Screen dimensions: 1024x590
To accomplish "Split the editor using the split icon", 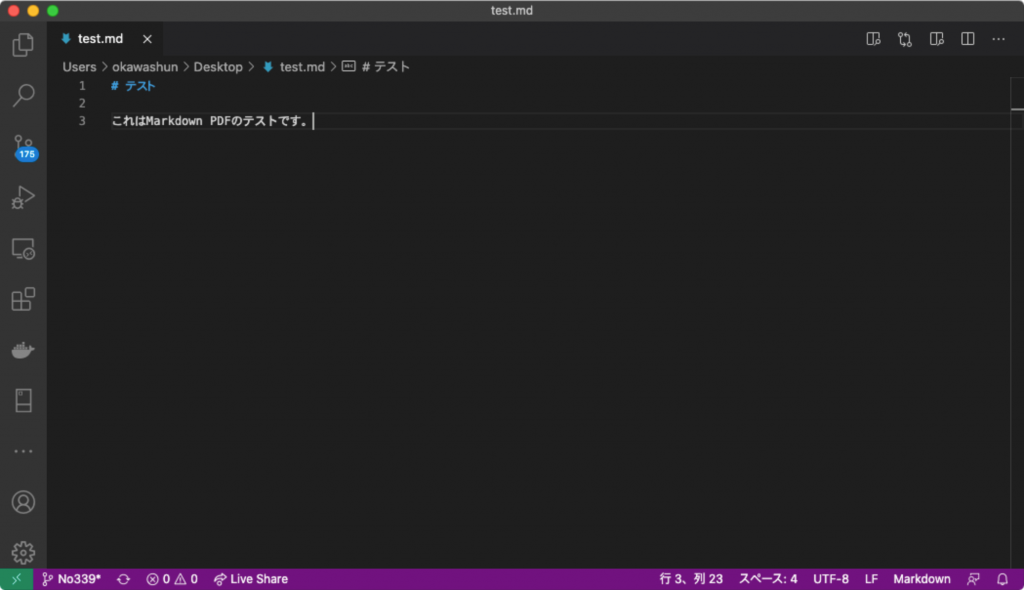I will click(967, 38).
